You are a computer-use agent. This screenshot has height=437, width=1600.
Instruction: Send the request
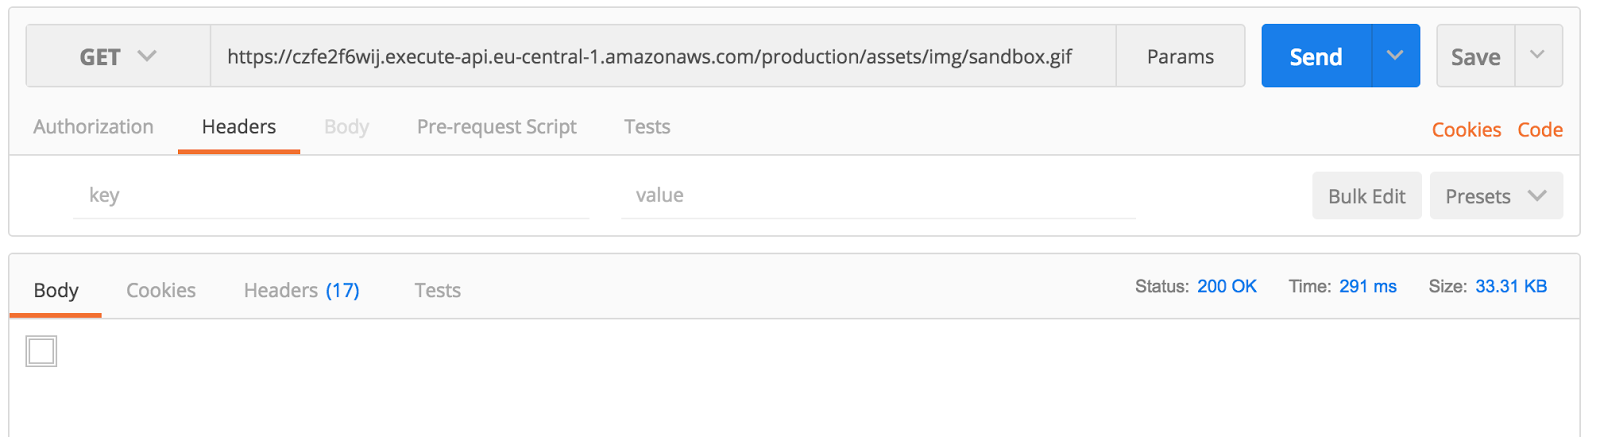click(x=1316, y=56)
